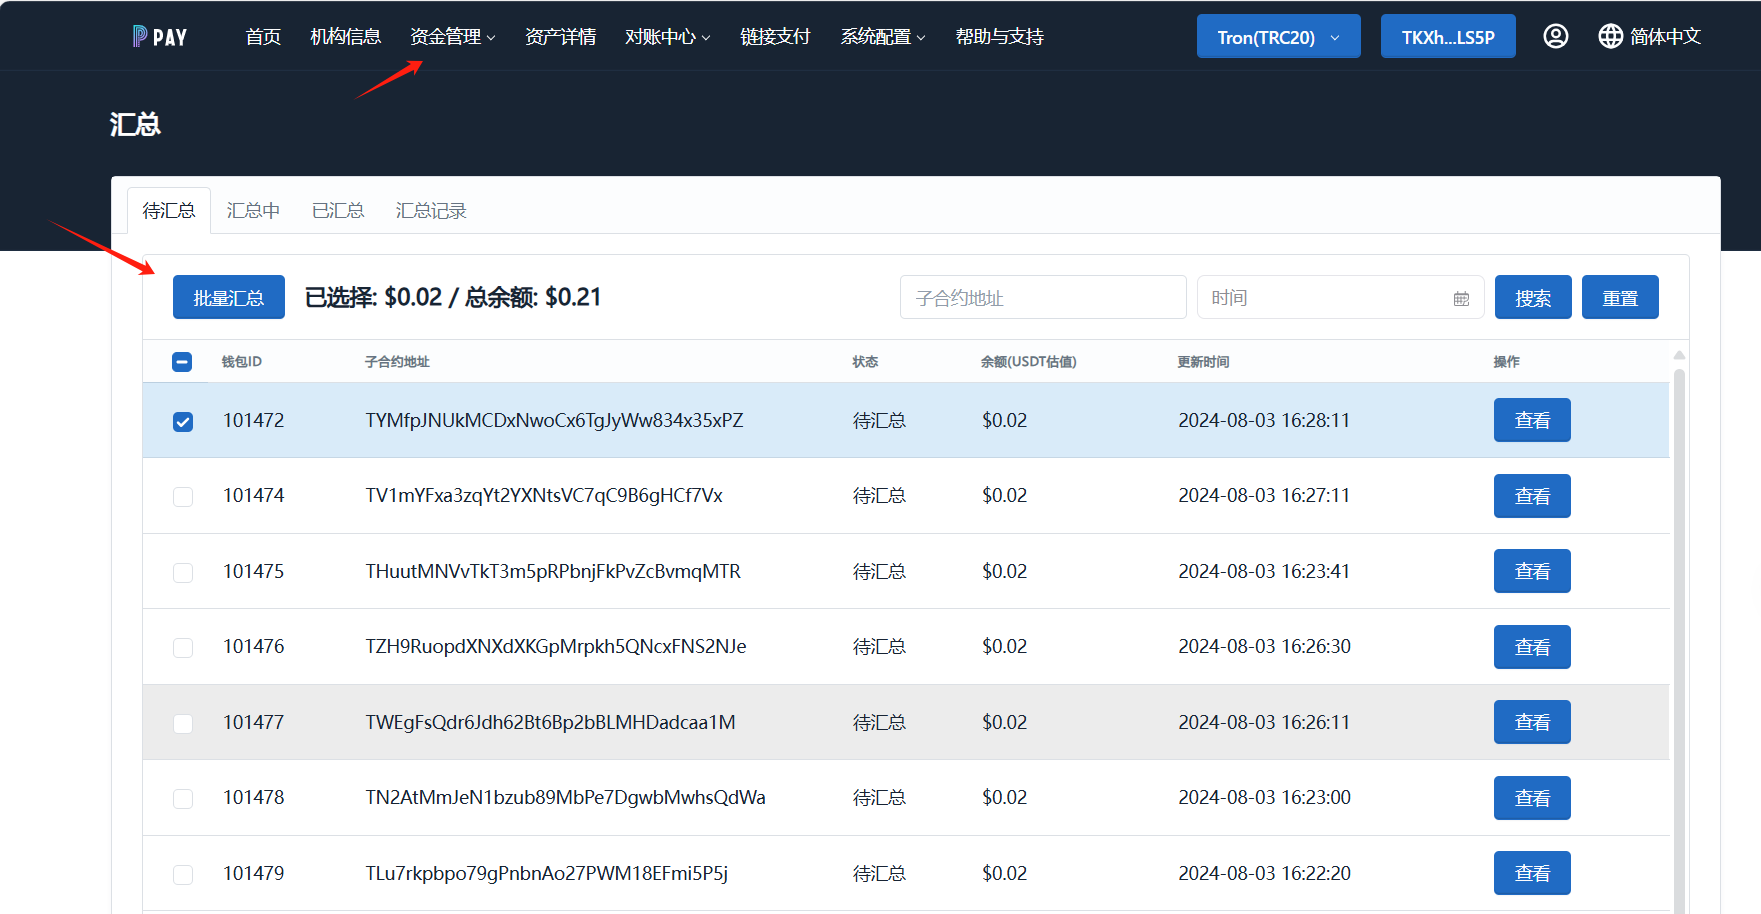
Task: Switch to the 汇总中 tab
Action: 253,210
